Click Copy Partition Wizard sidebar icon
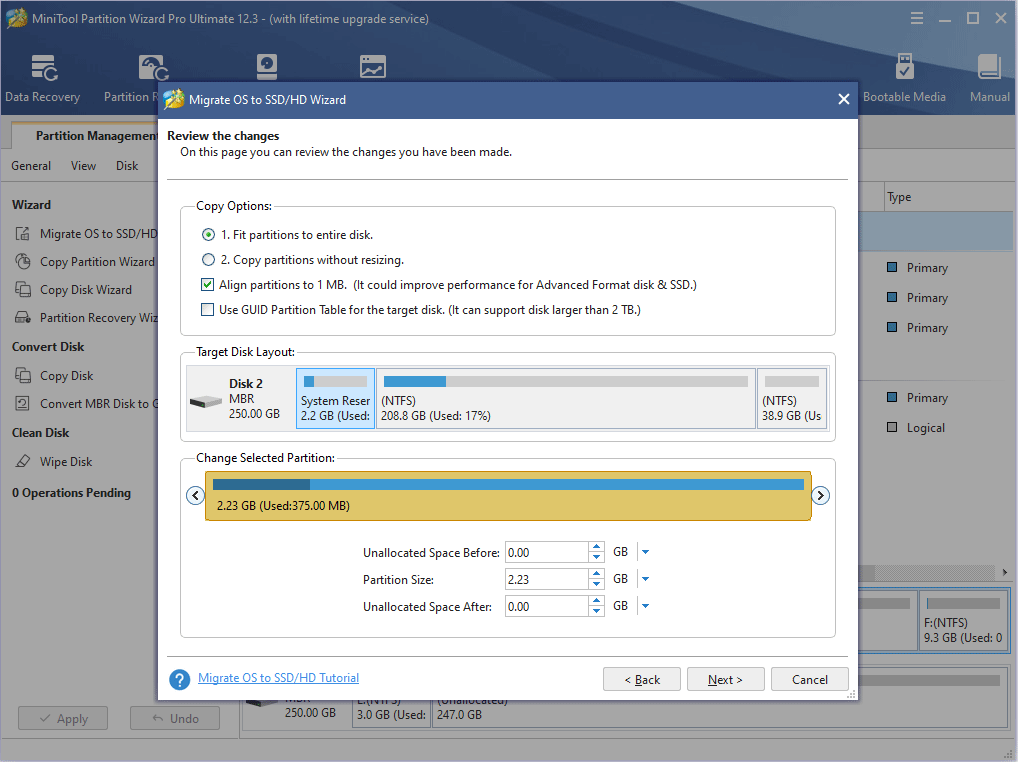 23,262
